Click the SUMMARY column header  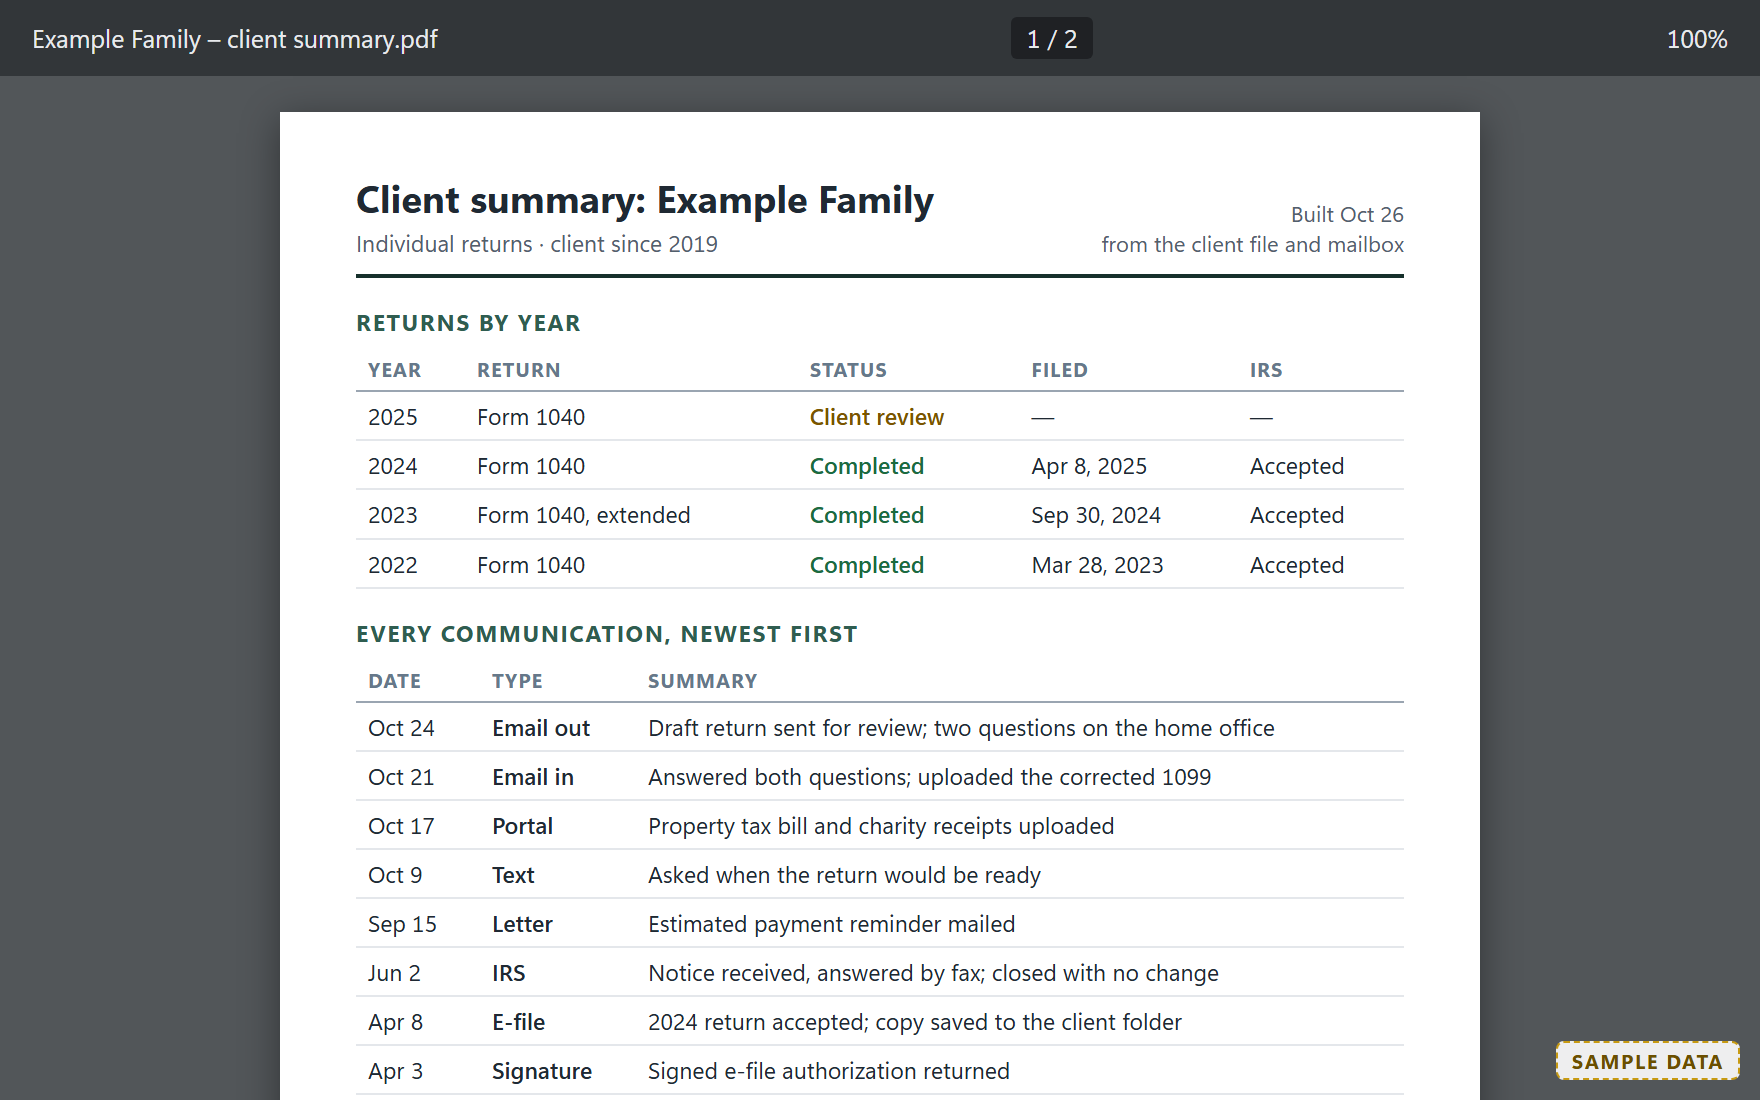click(x=702, y=681)
